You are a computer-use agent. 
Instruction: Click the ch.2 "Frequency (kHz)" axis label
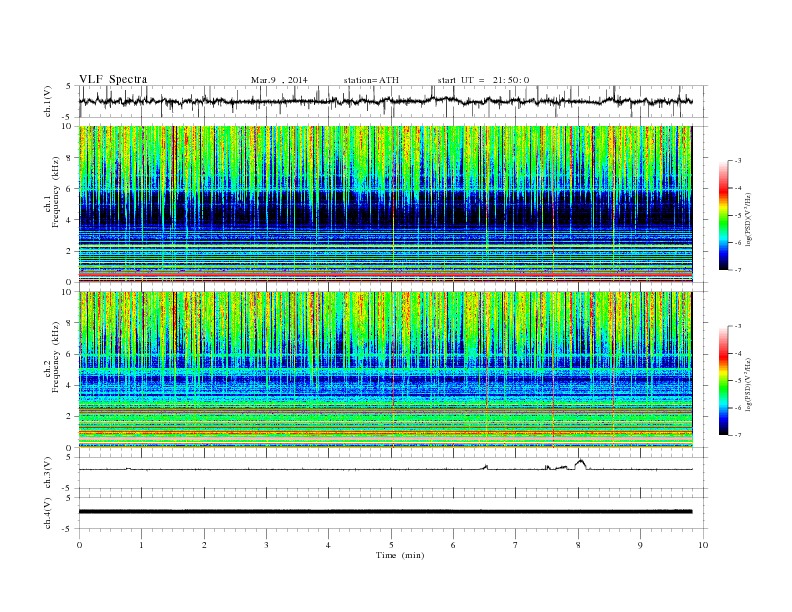coord(56,357)
